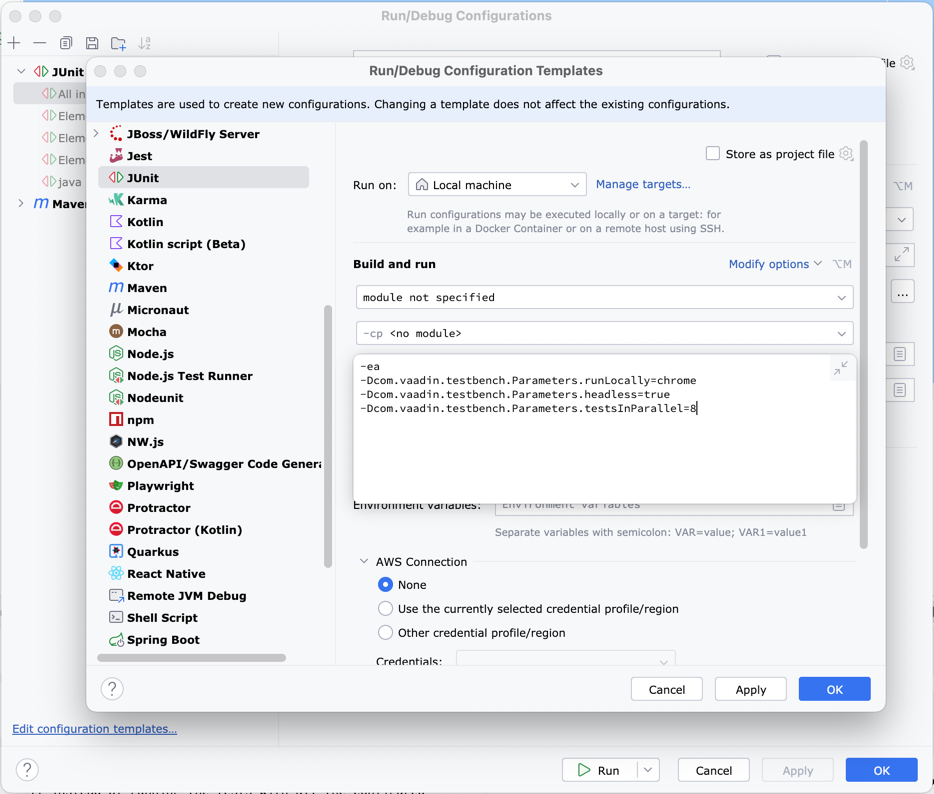Expand the Modify options menu
The width and height of the screenshot is (934, 794).
point(775,264)
